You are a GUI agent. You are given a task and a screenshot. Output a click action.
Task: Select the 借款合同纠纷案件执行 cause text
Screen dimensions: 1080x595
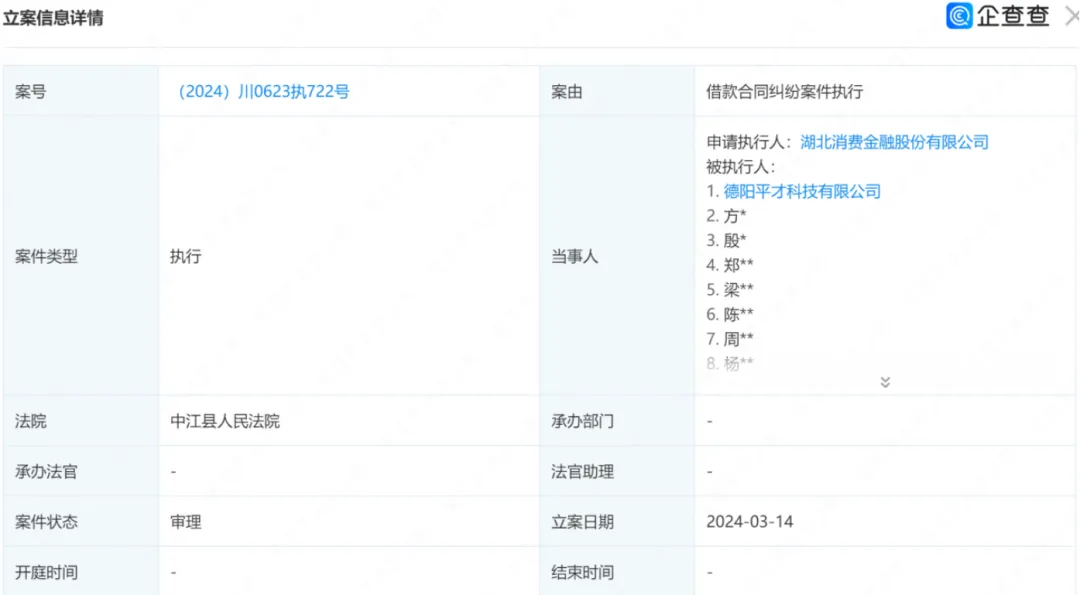click(x=784, y=92)
